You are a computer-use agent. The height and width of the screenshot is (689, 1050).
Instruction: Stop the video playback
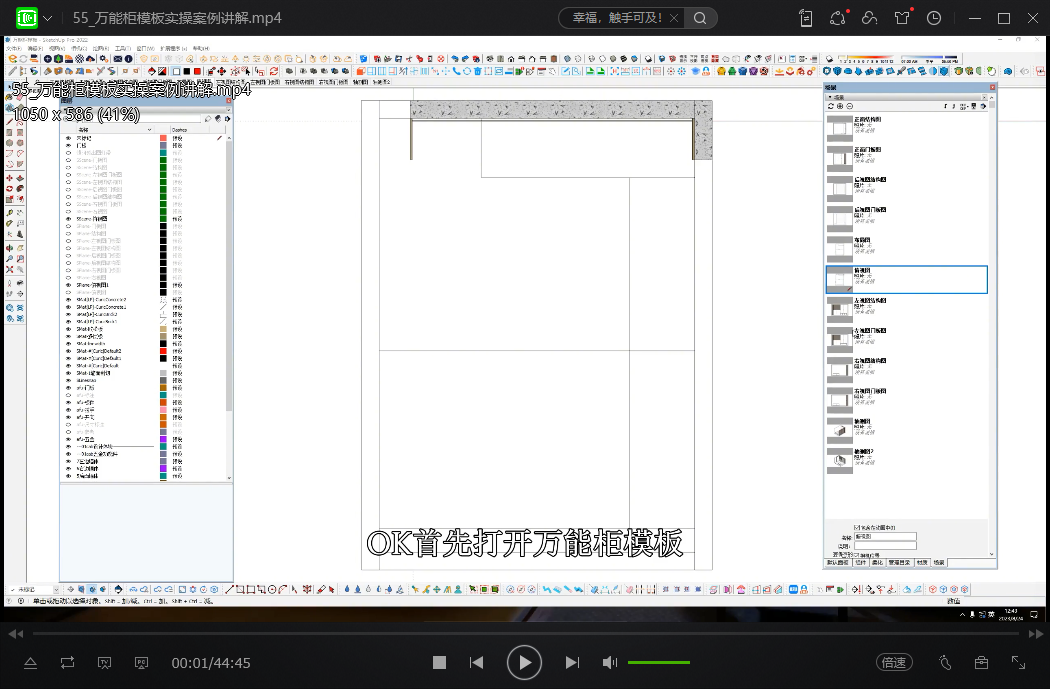[439, 663]
